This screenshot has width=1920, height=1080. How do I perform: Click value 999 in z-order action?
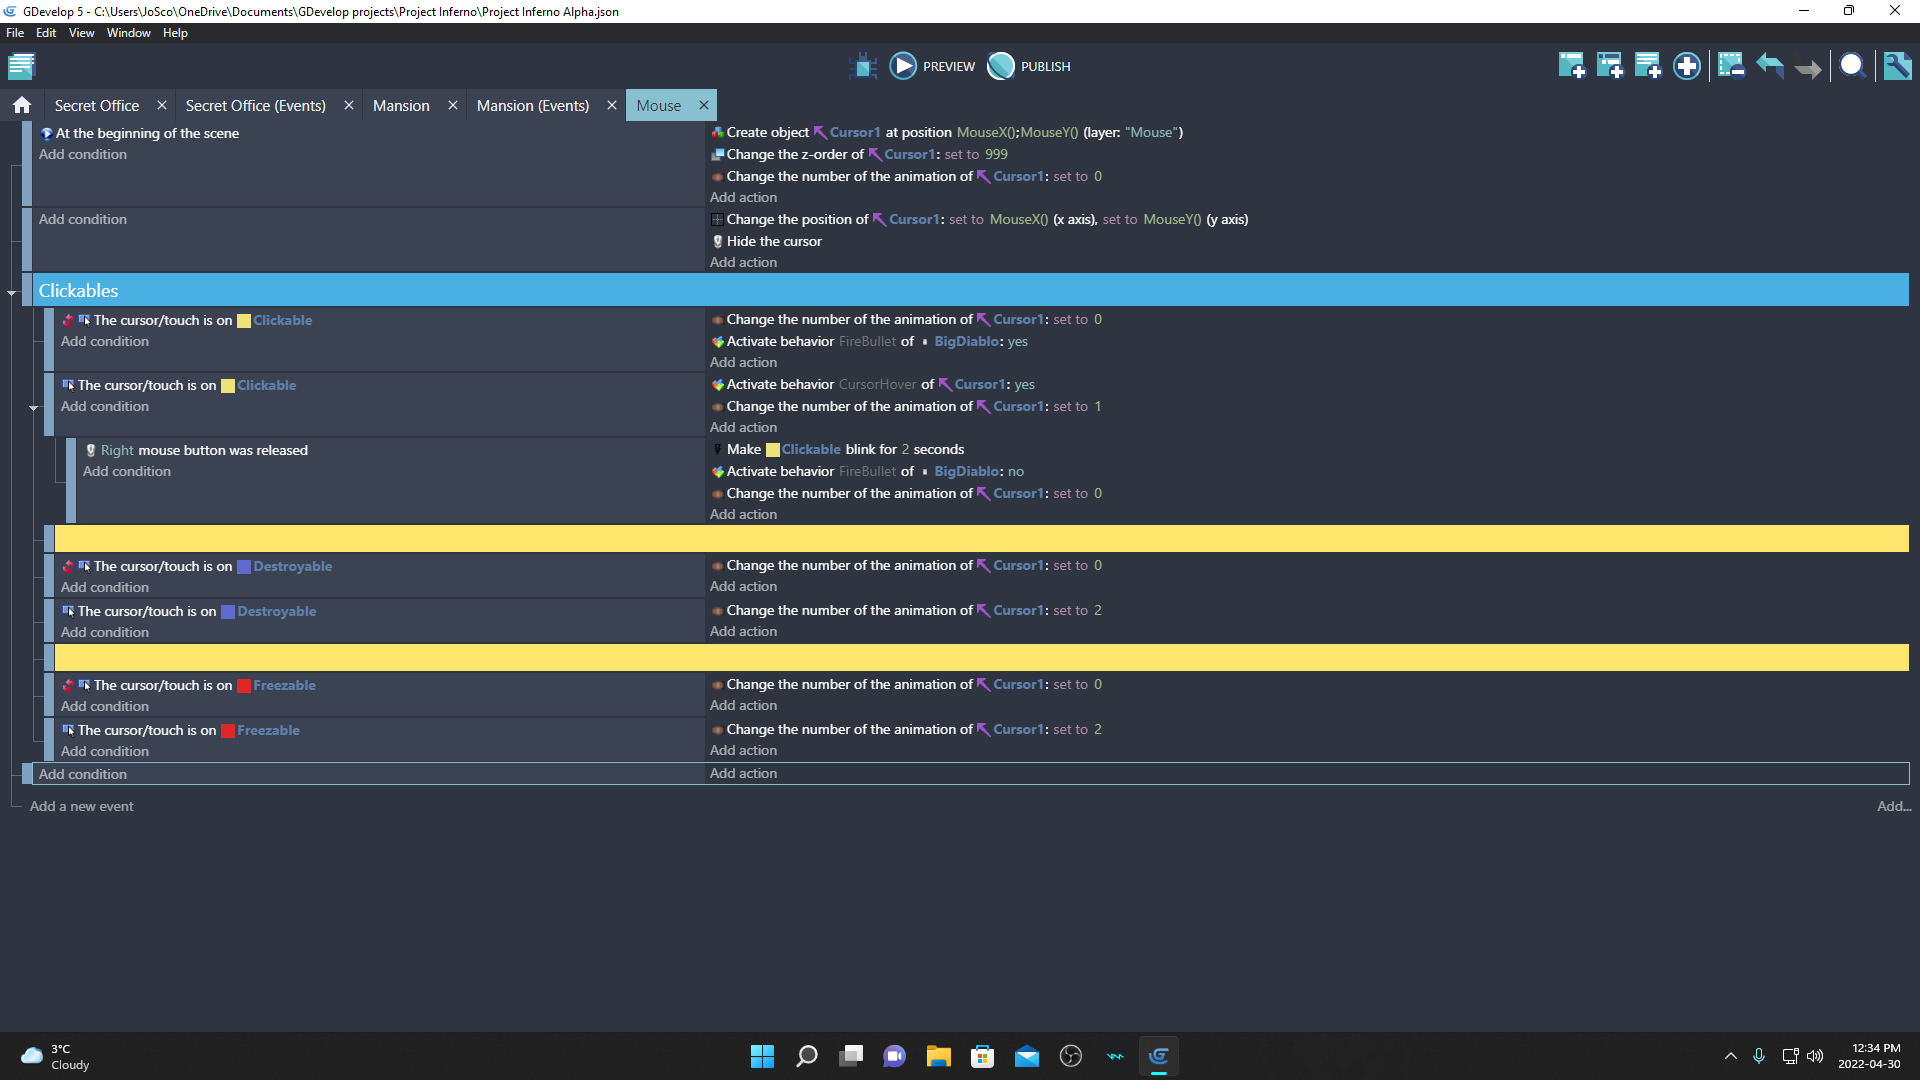(996, 154)
